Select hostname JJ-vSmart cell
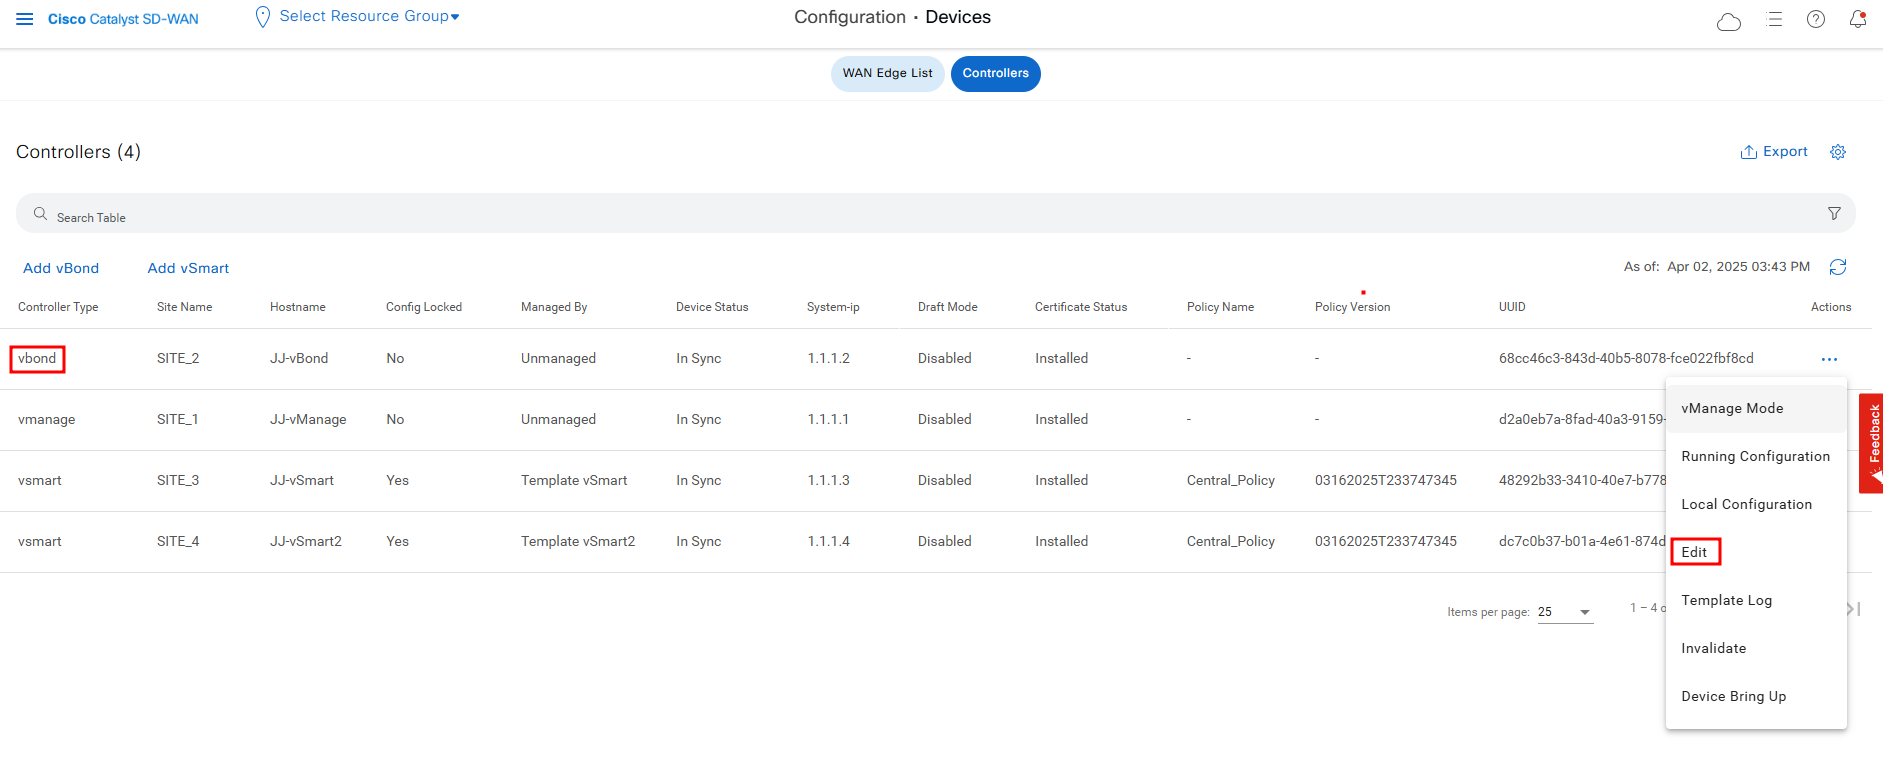The image size is (1883, 769). click(302, 480)
